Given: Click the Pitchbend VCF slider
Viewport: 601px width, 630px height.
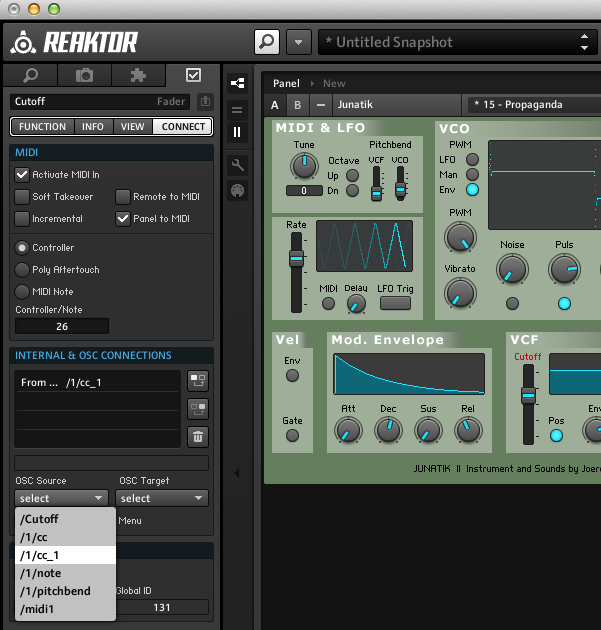Looking at the screenshot, I should tap(376, 183).
